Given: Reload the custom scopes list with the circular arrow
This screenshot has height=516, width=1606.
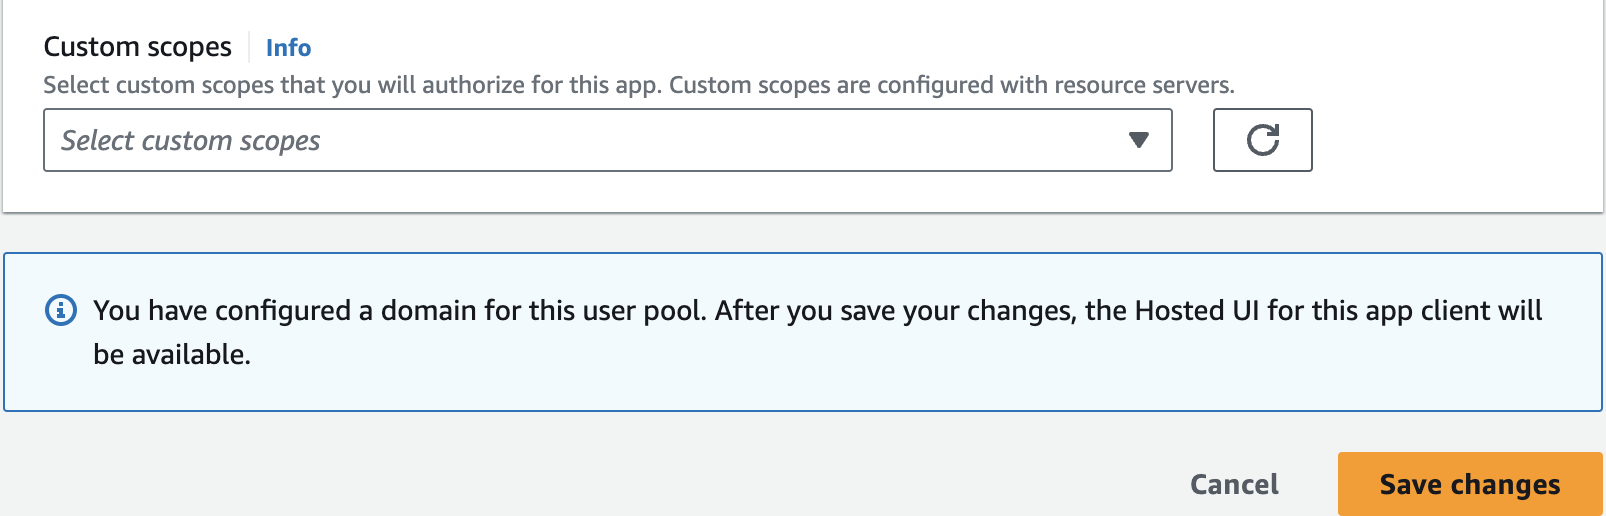Looking at the screenshot, I should 1262,140.
